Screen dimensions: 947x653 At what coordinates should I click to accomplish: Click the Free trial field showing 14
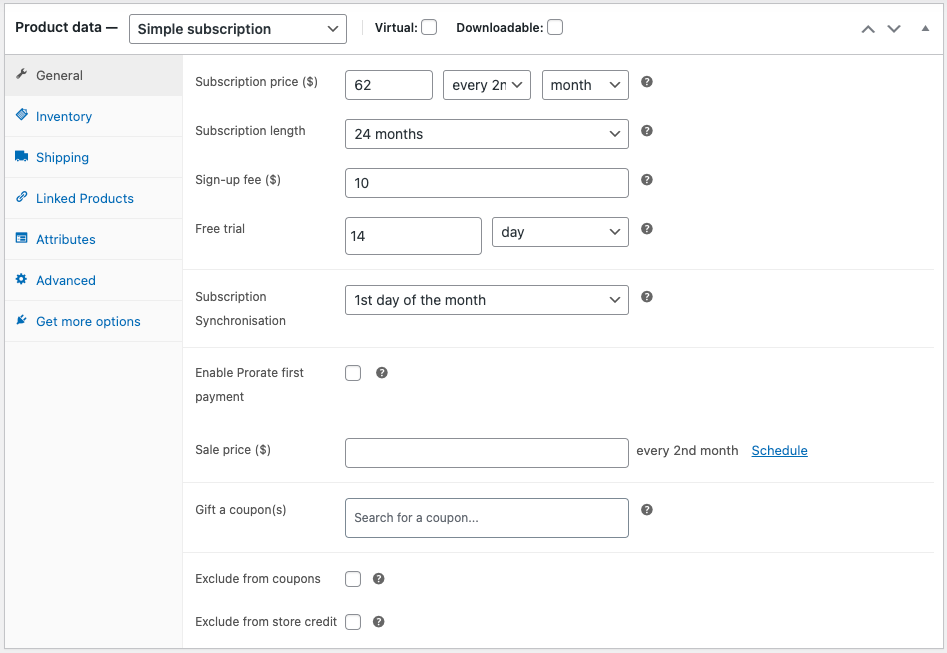414,236
